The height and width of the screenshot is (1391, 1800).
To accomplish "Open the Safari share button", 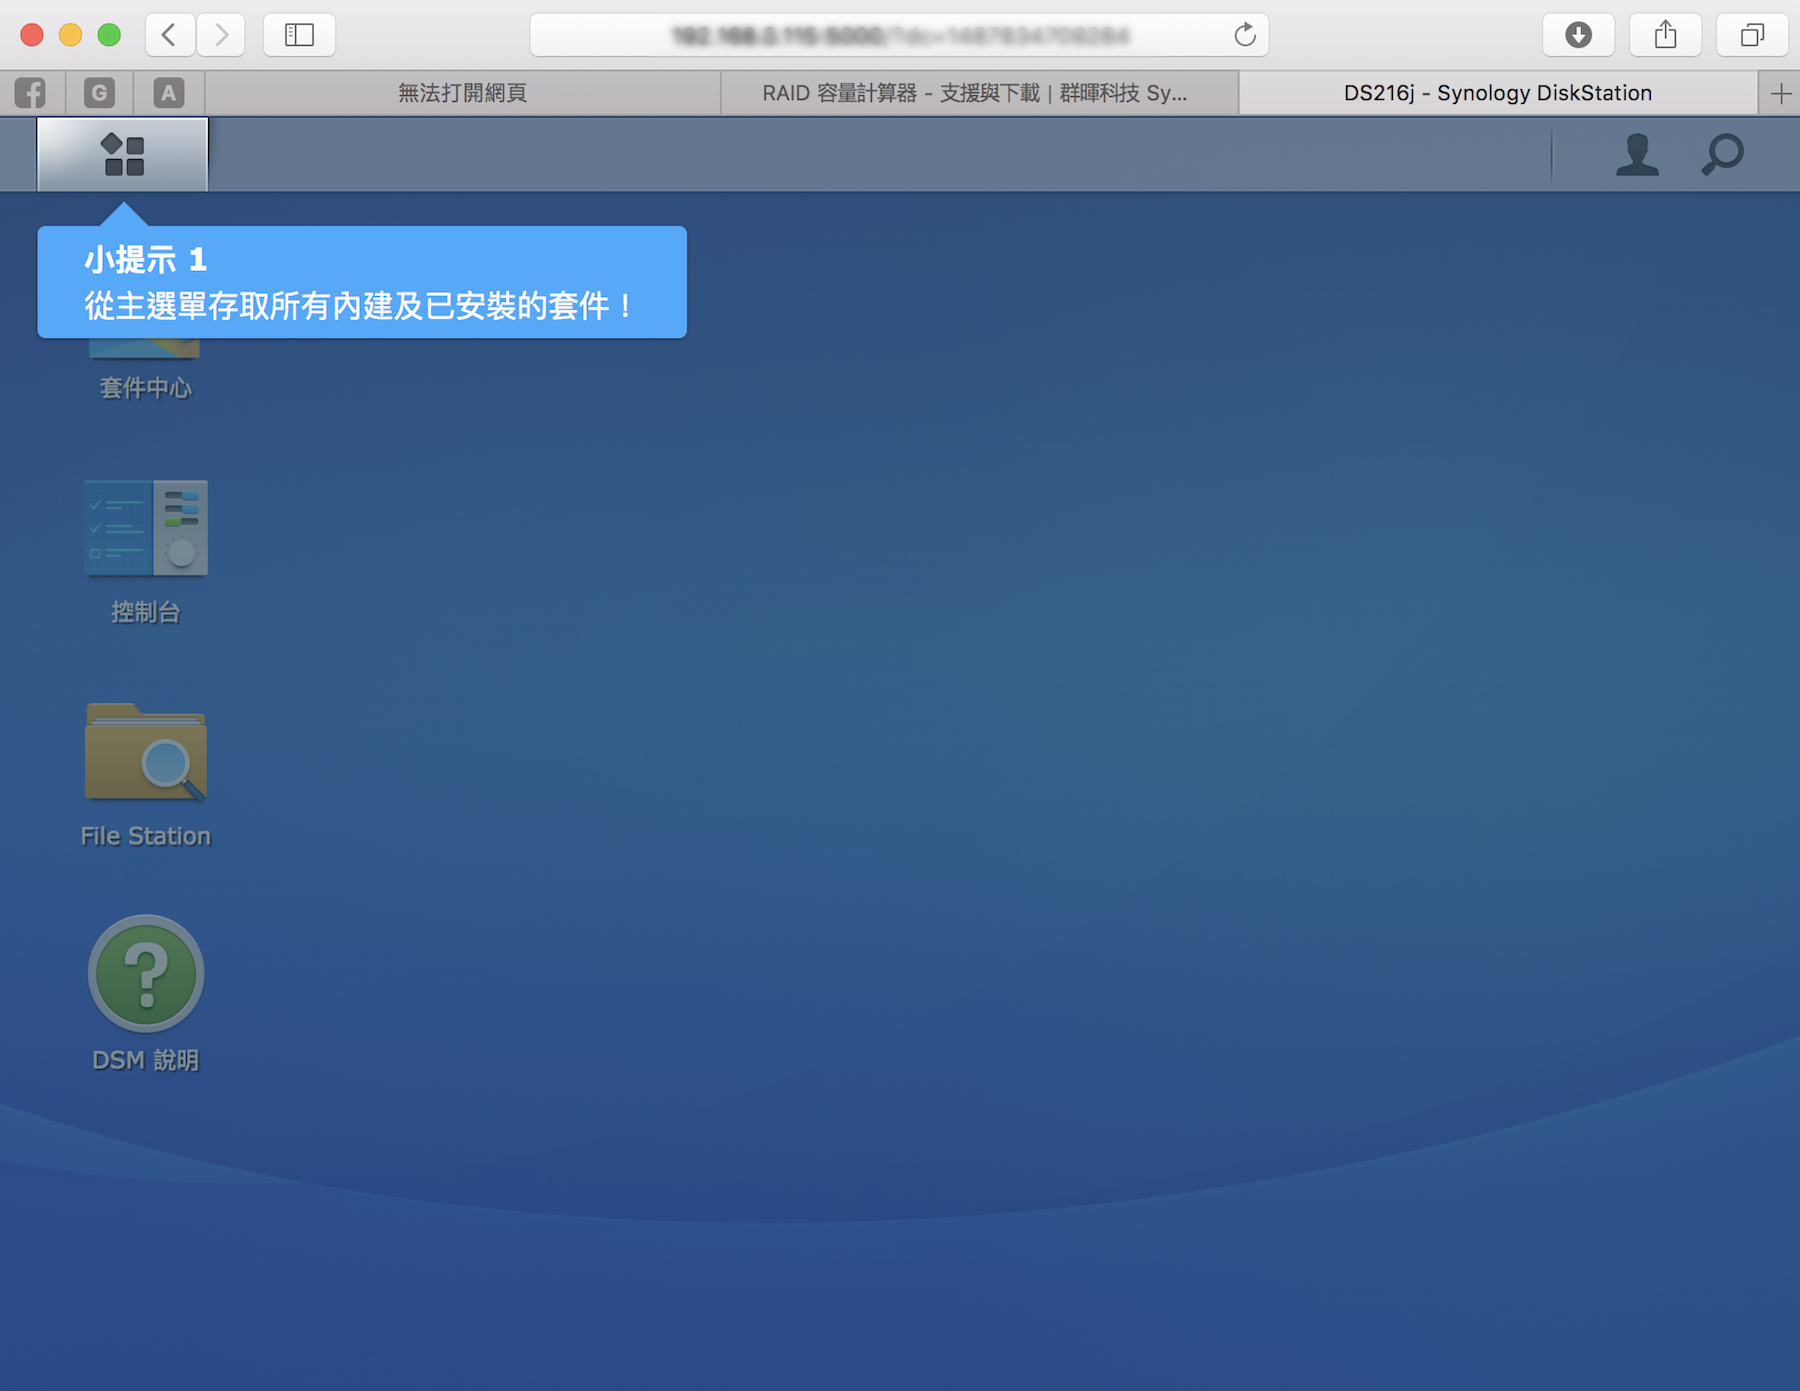I will pos(1665,35).
